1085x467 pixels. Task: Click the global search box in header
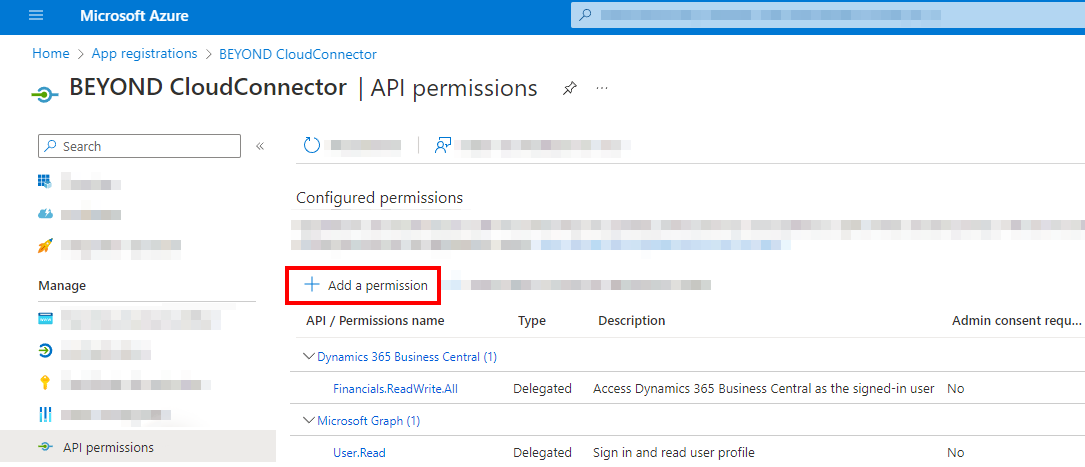coord(828,15)
